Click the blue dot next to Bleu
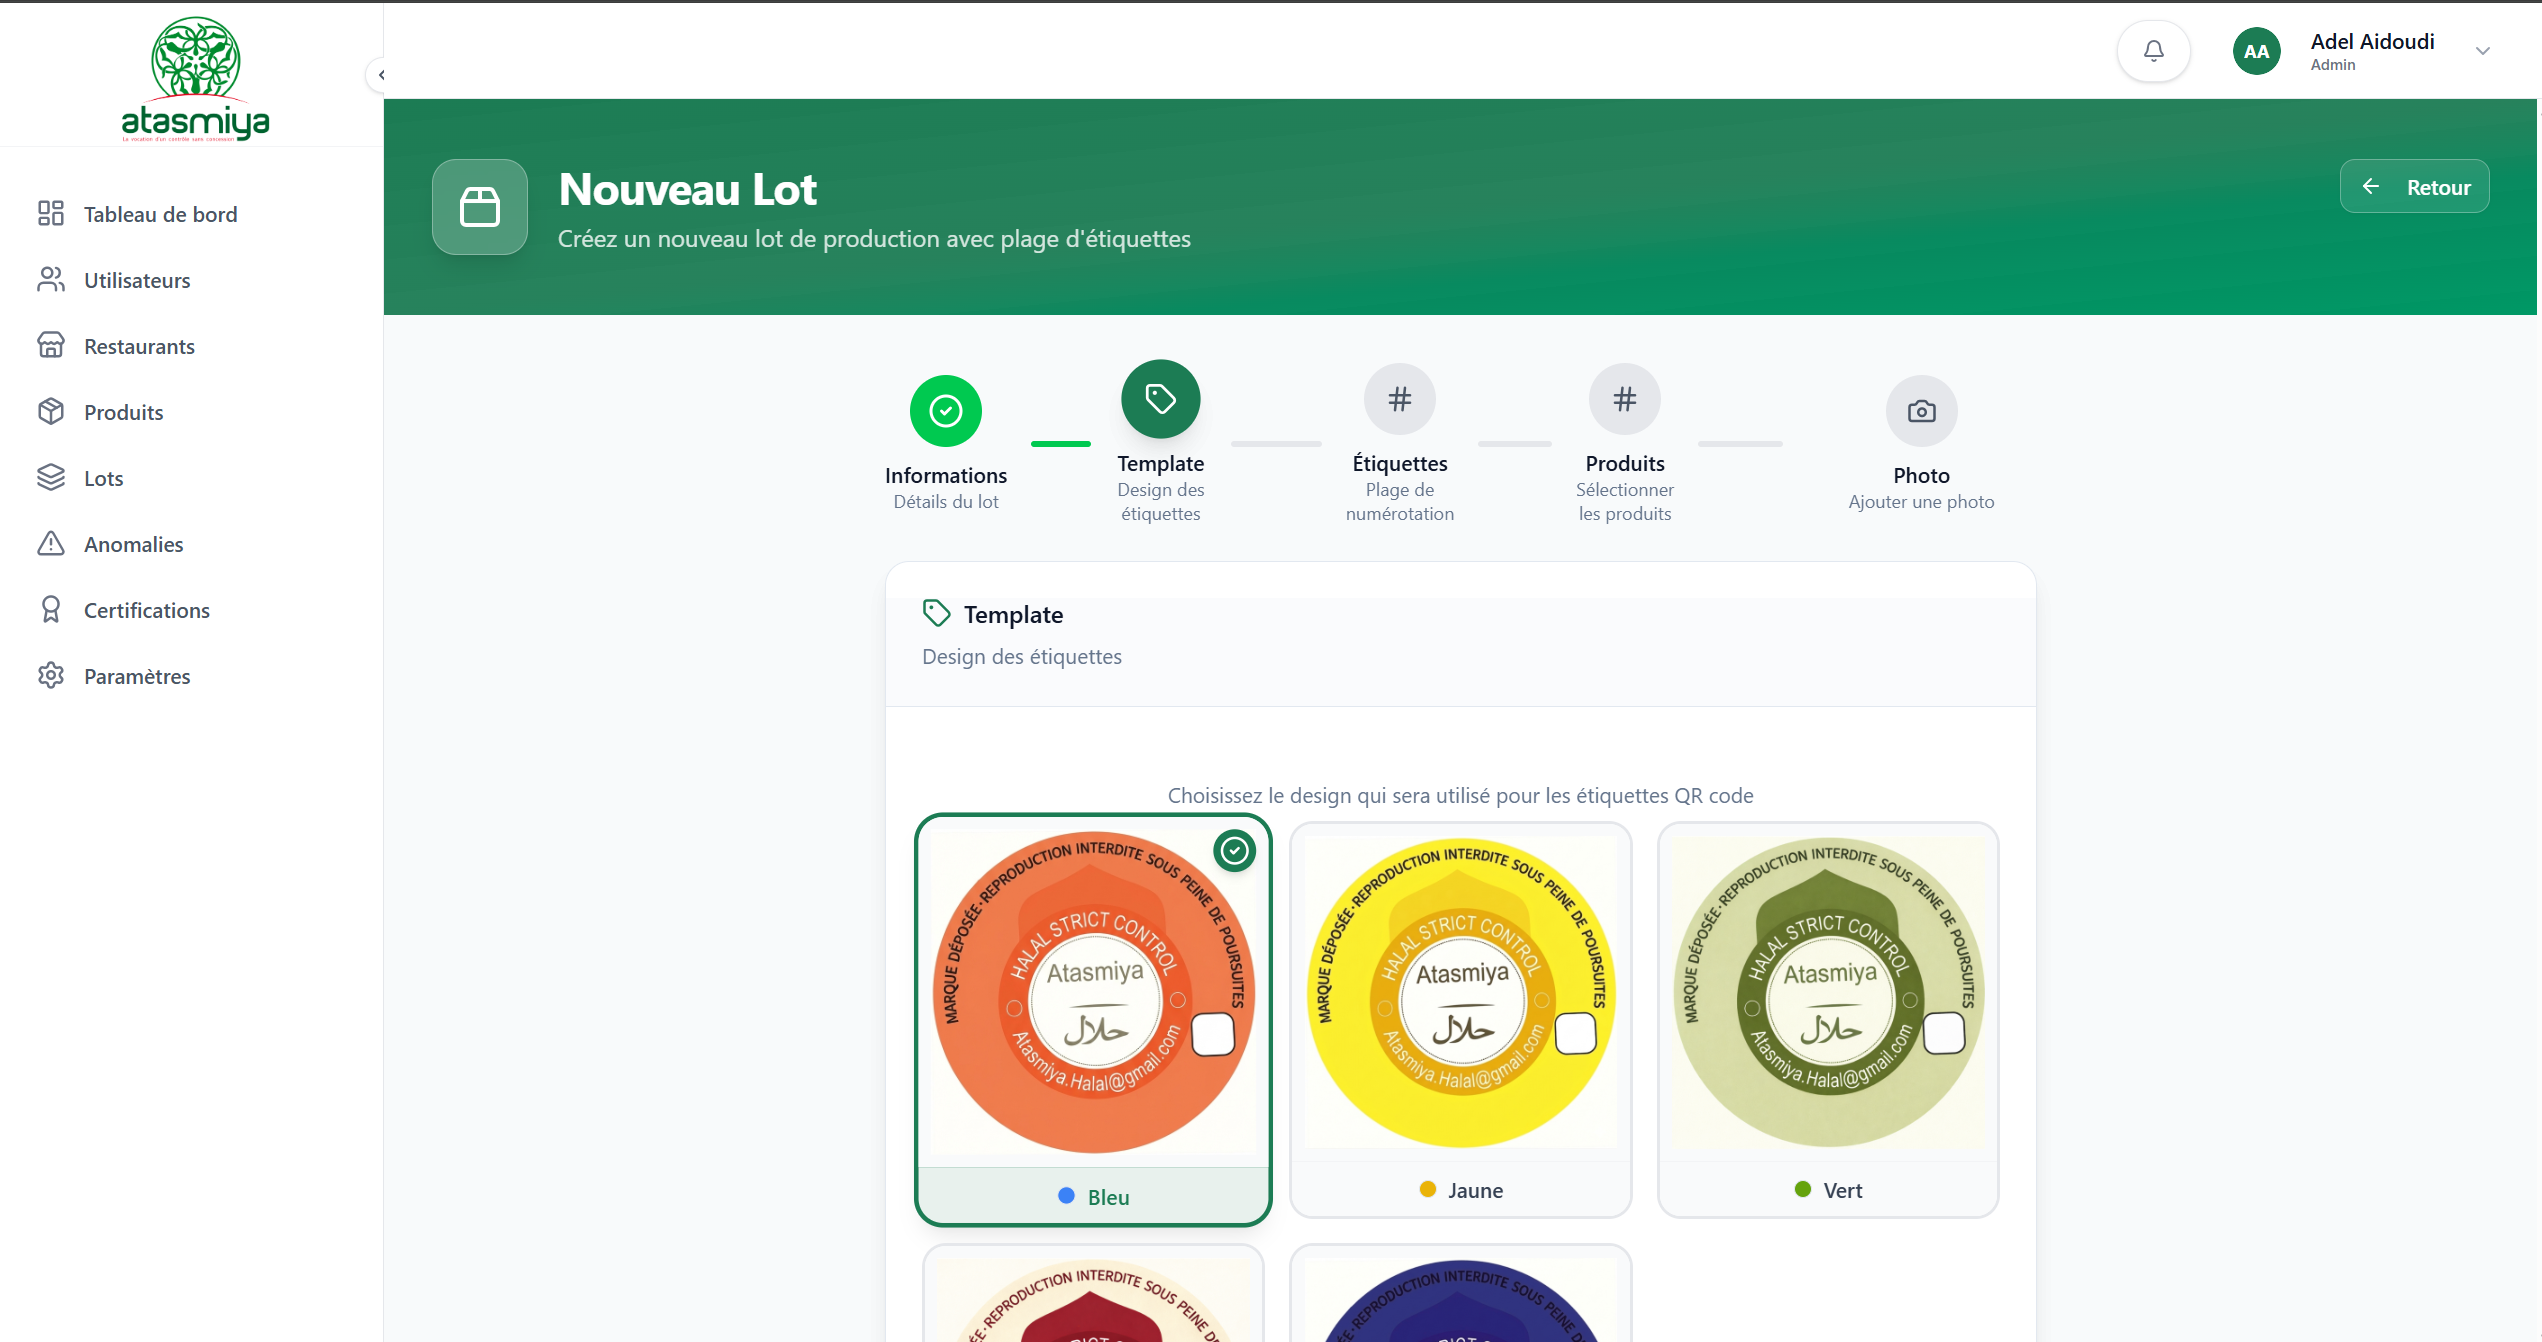 tap(1066, 1196)
